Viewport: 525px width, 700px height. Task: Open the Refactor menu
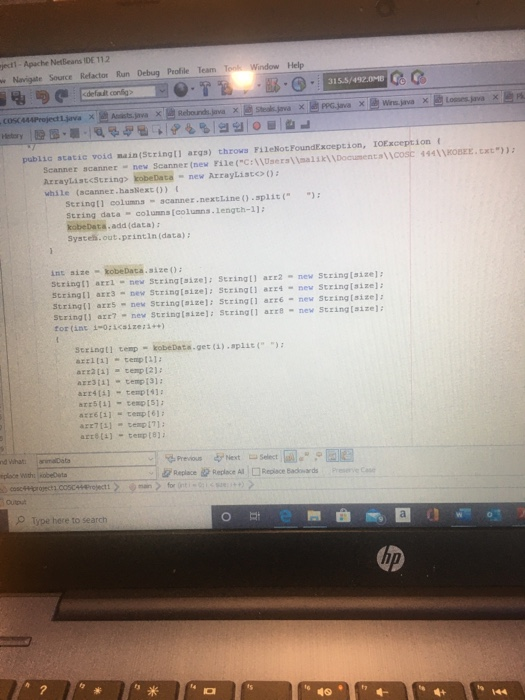[x=94, y=75]
